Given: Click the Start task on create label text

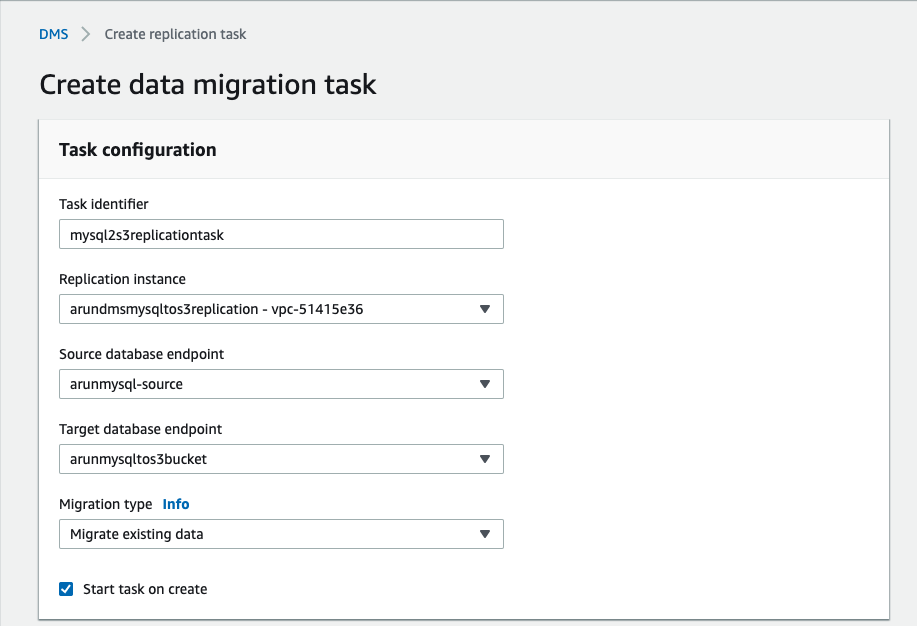Looking at the screenshot, I should tap(145, 589).
